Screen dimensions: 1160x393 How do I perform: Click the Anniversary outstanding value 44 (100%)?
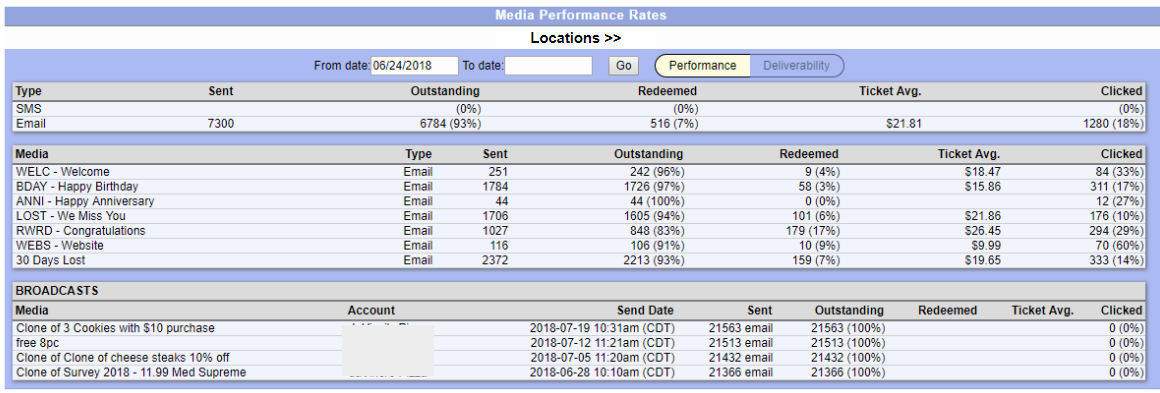click(x=654, y=201)
